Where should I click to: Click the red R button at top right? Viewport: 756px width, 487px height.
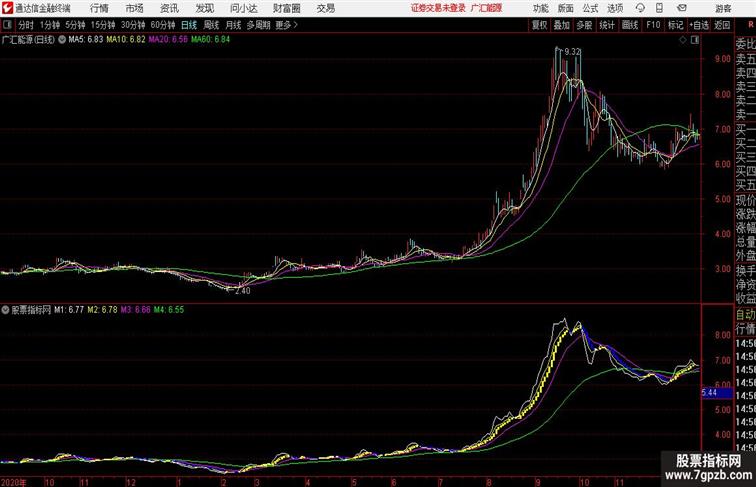tap(751, 24)
